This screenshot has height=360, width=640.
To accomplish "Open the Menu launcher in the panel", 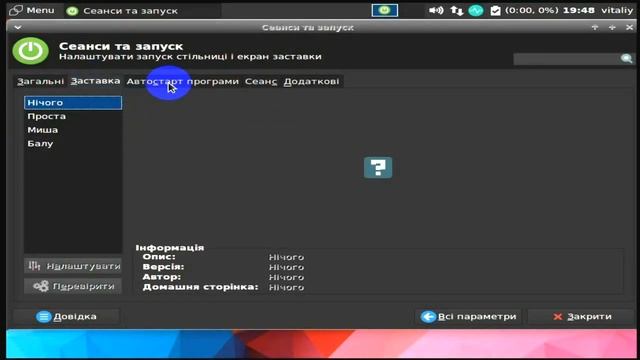I will (31, 10).
